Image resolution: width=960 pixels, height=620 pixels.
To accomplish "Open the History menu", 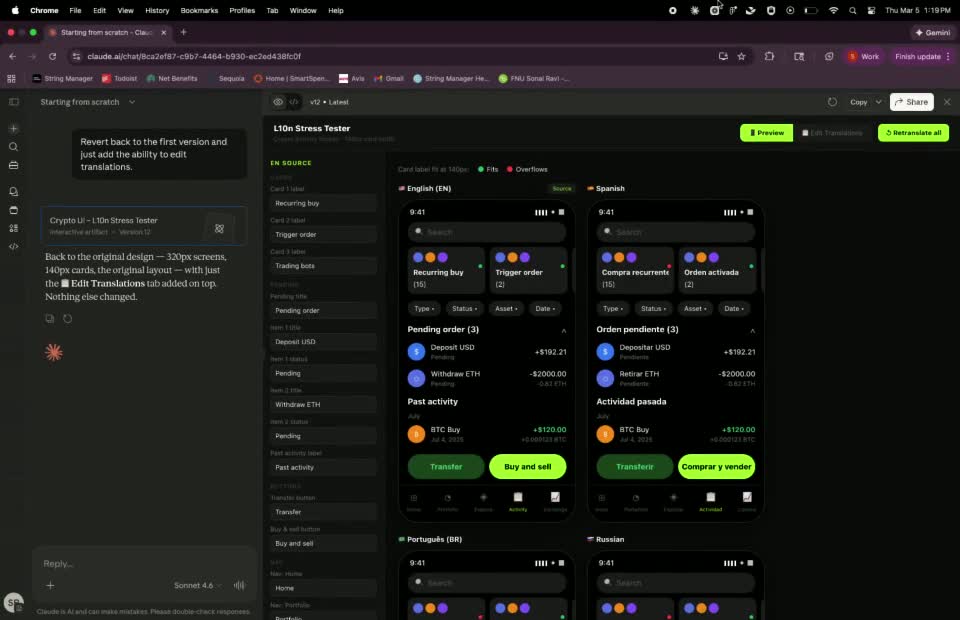I will (x=157, y=10).
